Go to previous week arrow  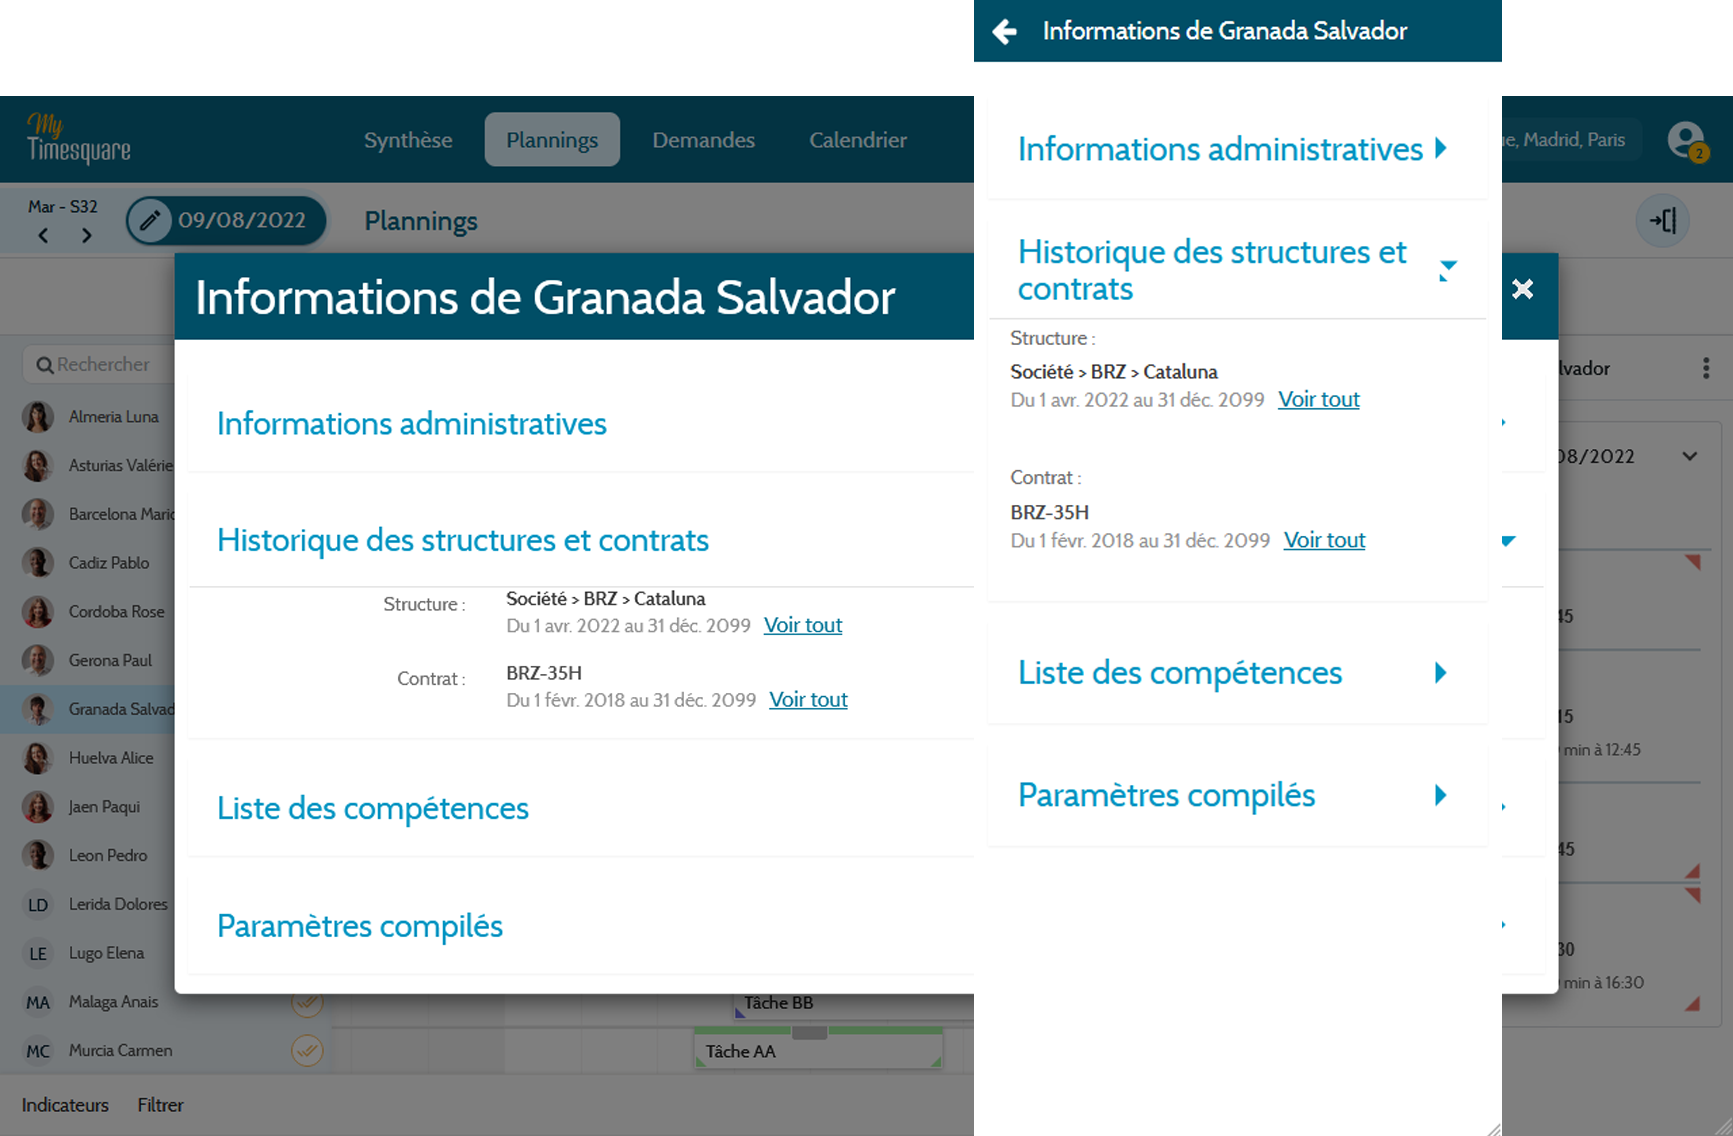click(x=43, y=236)
